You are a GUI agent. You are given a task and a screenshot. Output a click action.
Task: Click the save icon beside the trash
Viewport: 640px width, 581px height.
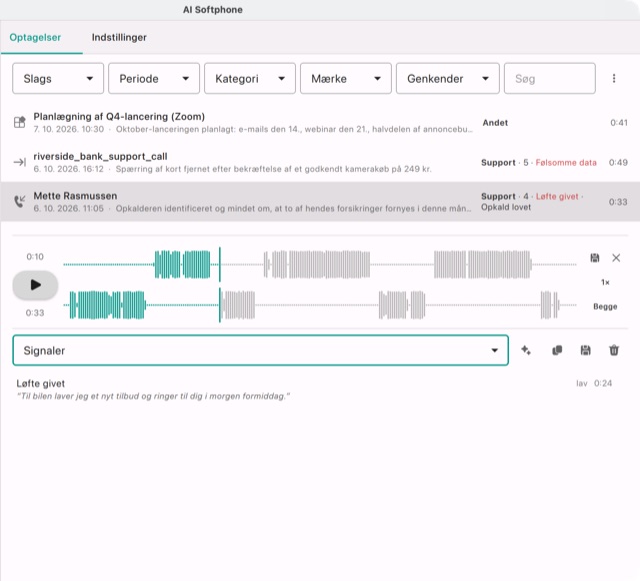pyautogui.click(x=585, y=350)
